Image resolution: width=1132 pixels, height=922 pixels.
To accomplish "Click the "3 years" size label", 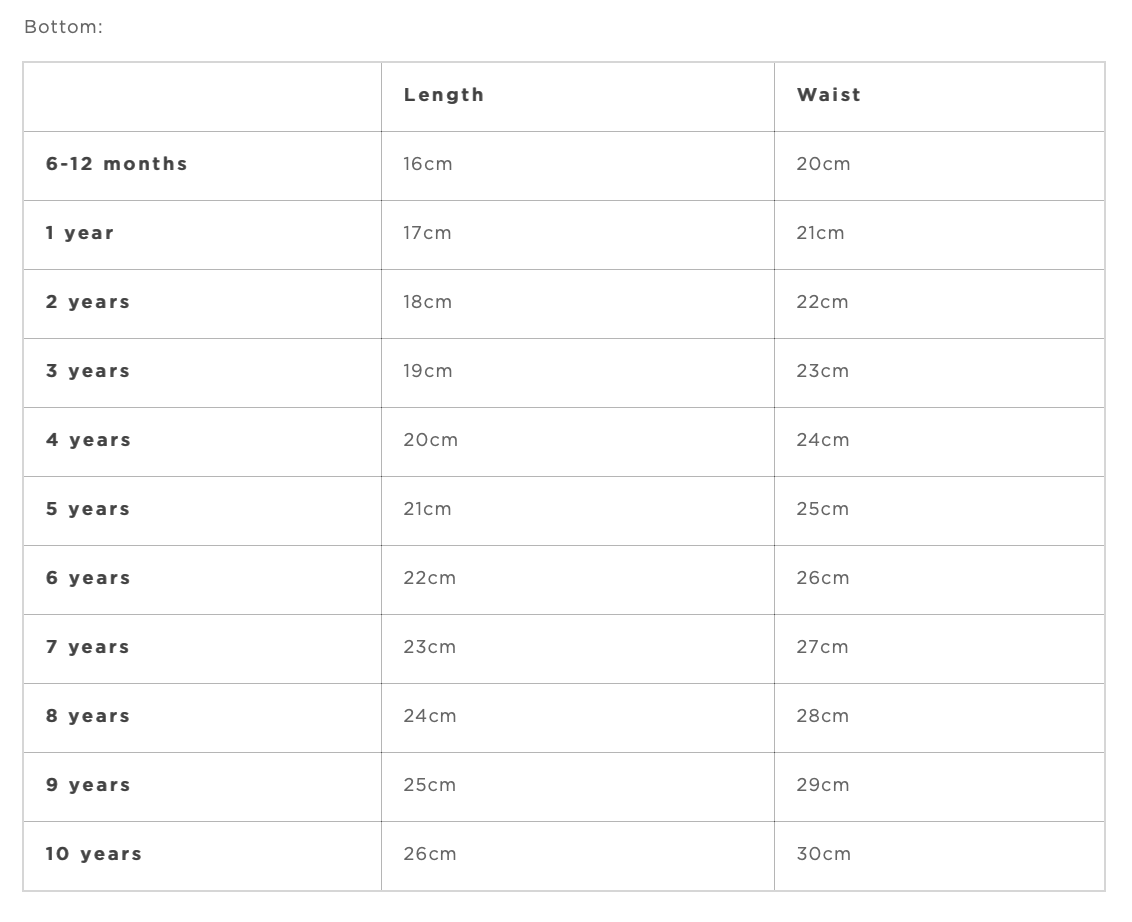I will point(88,371).
